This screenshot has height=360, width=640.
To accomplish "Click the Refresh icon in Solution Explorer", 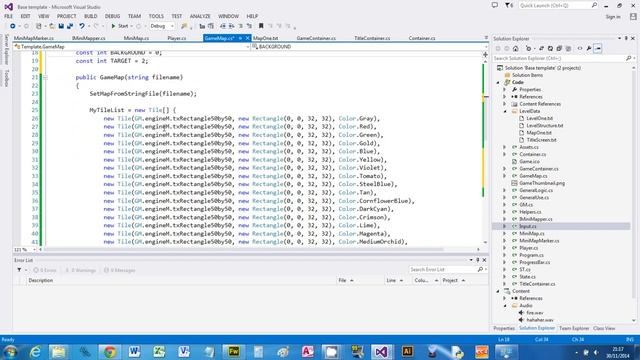I will (x=550, y=49).
